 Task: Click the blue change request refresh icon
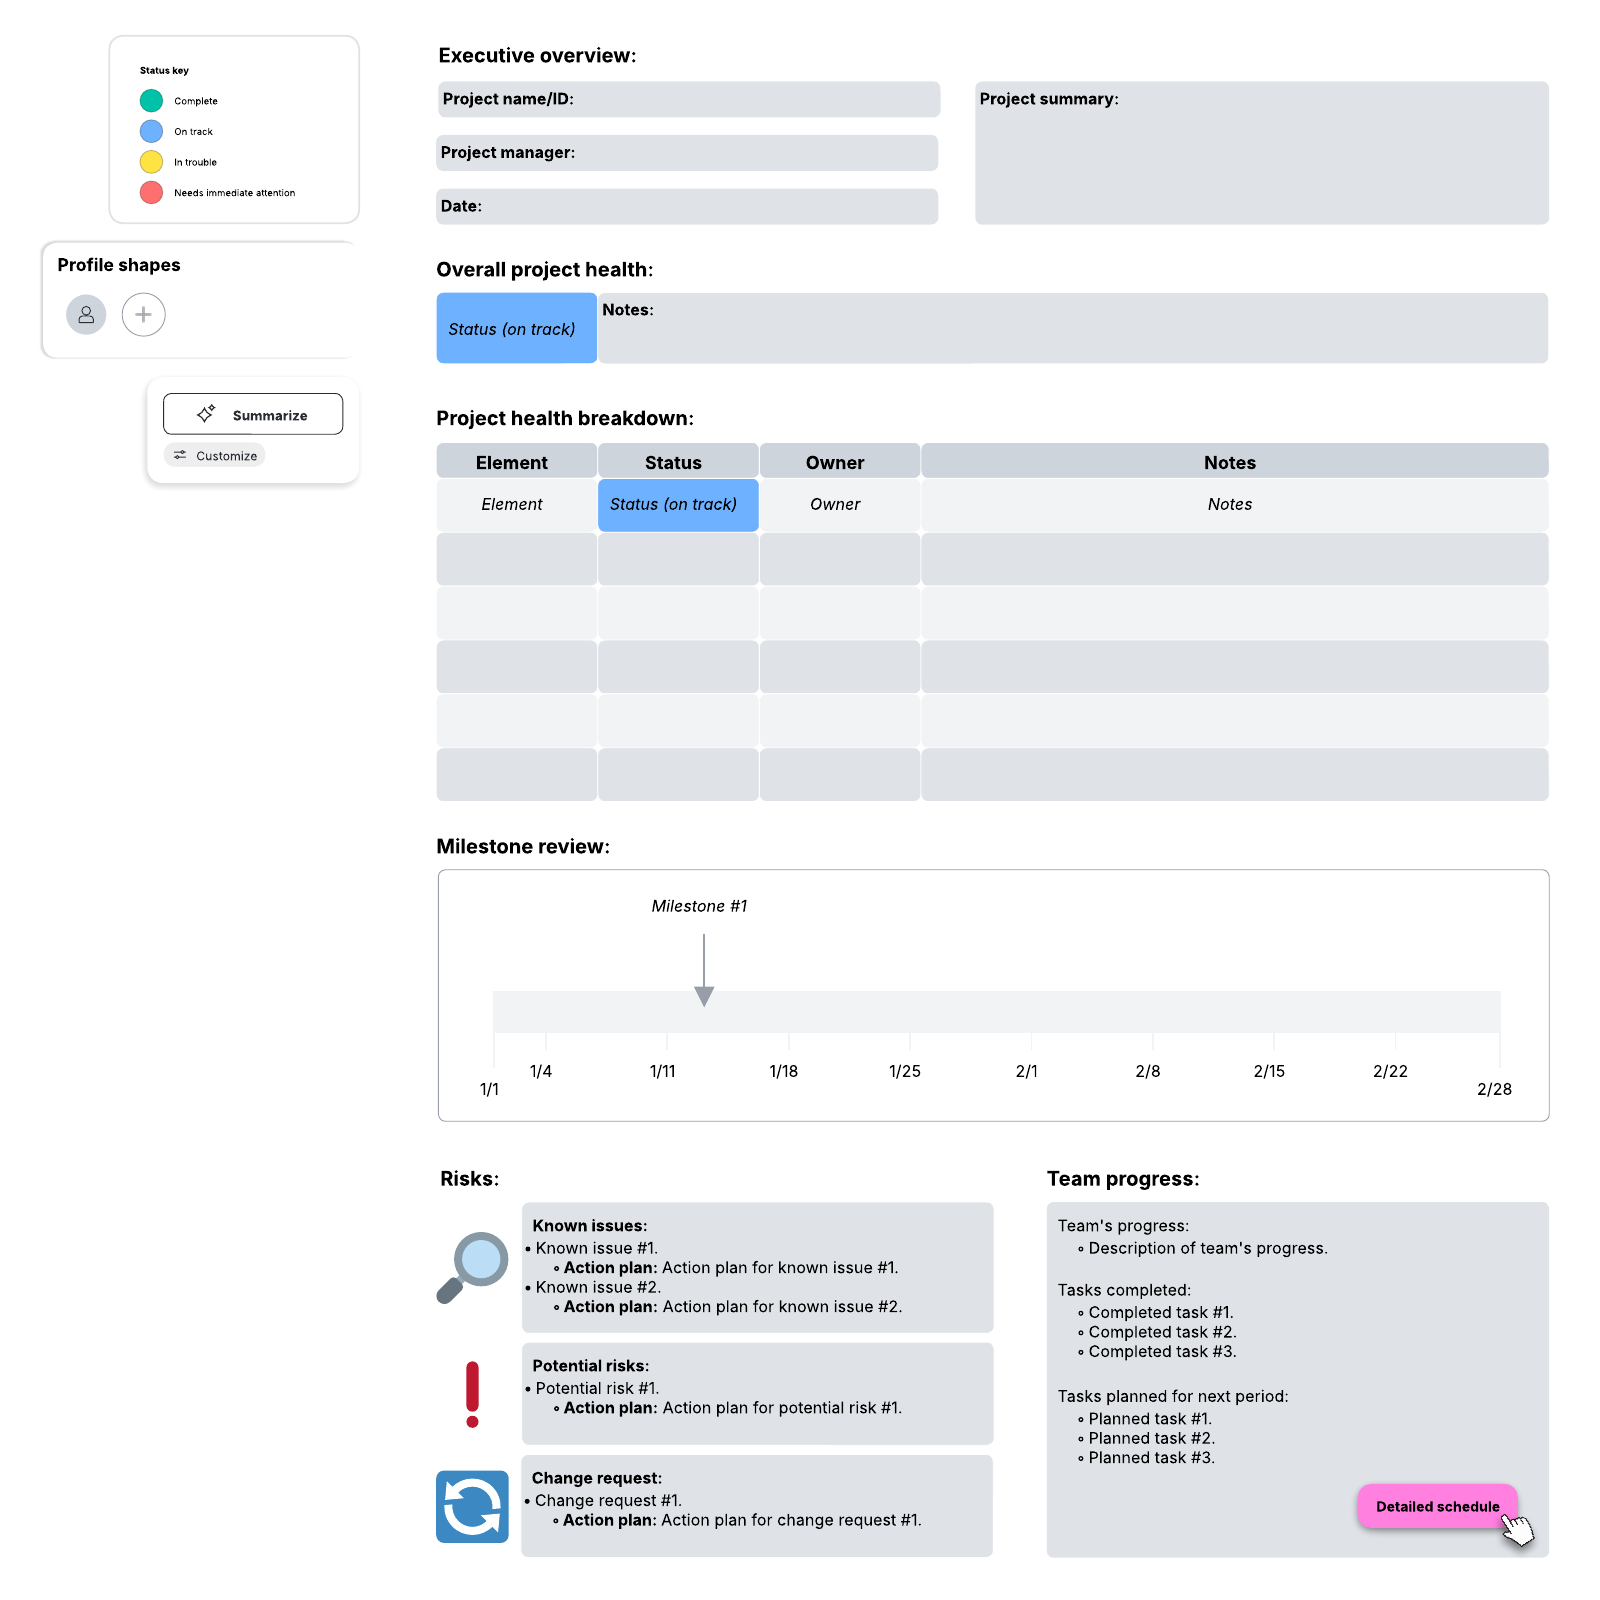(472, 1506)
